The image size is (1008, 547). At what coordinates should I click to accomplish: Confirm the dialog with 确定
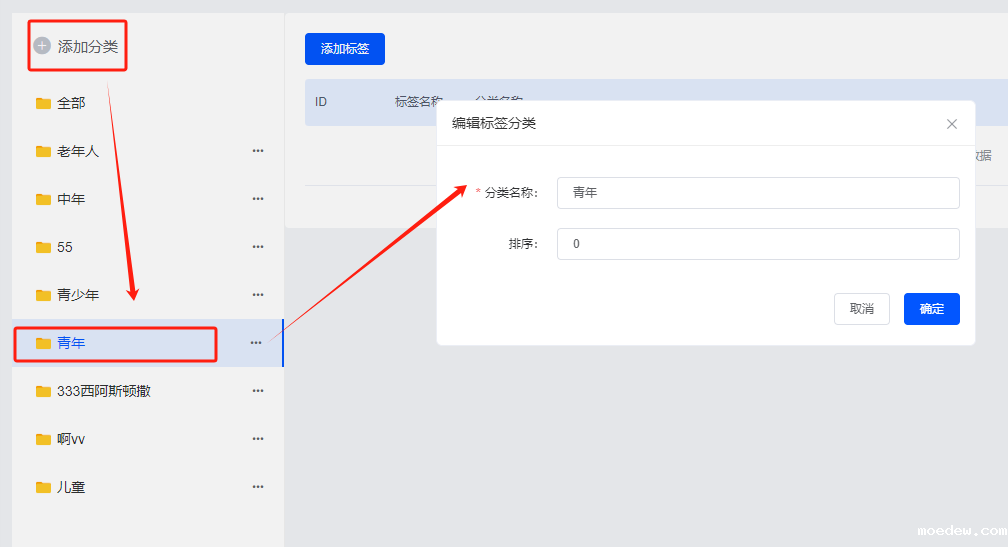click(931, 309)
